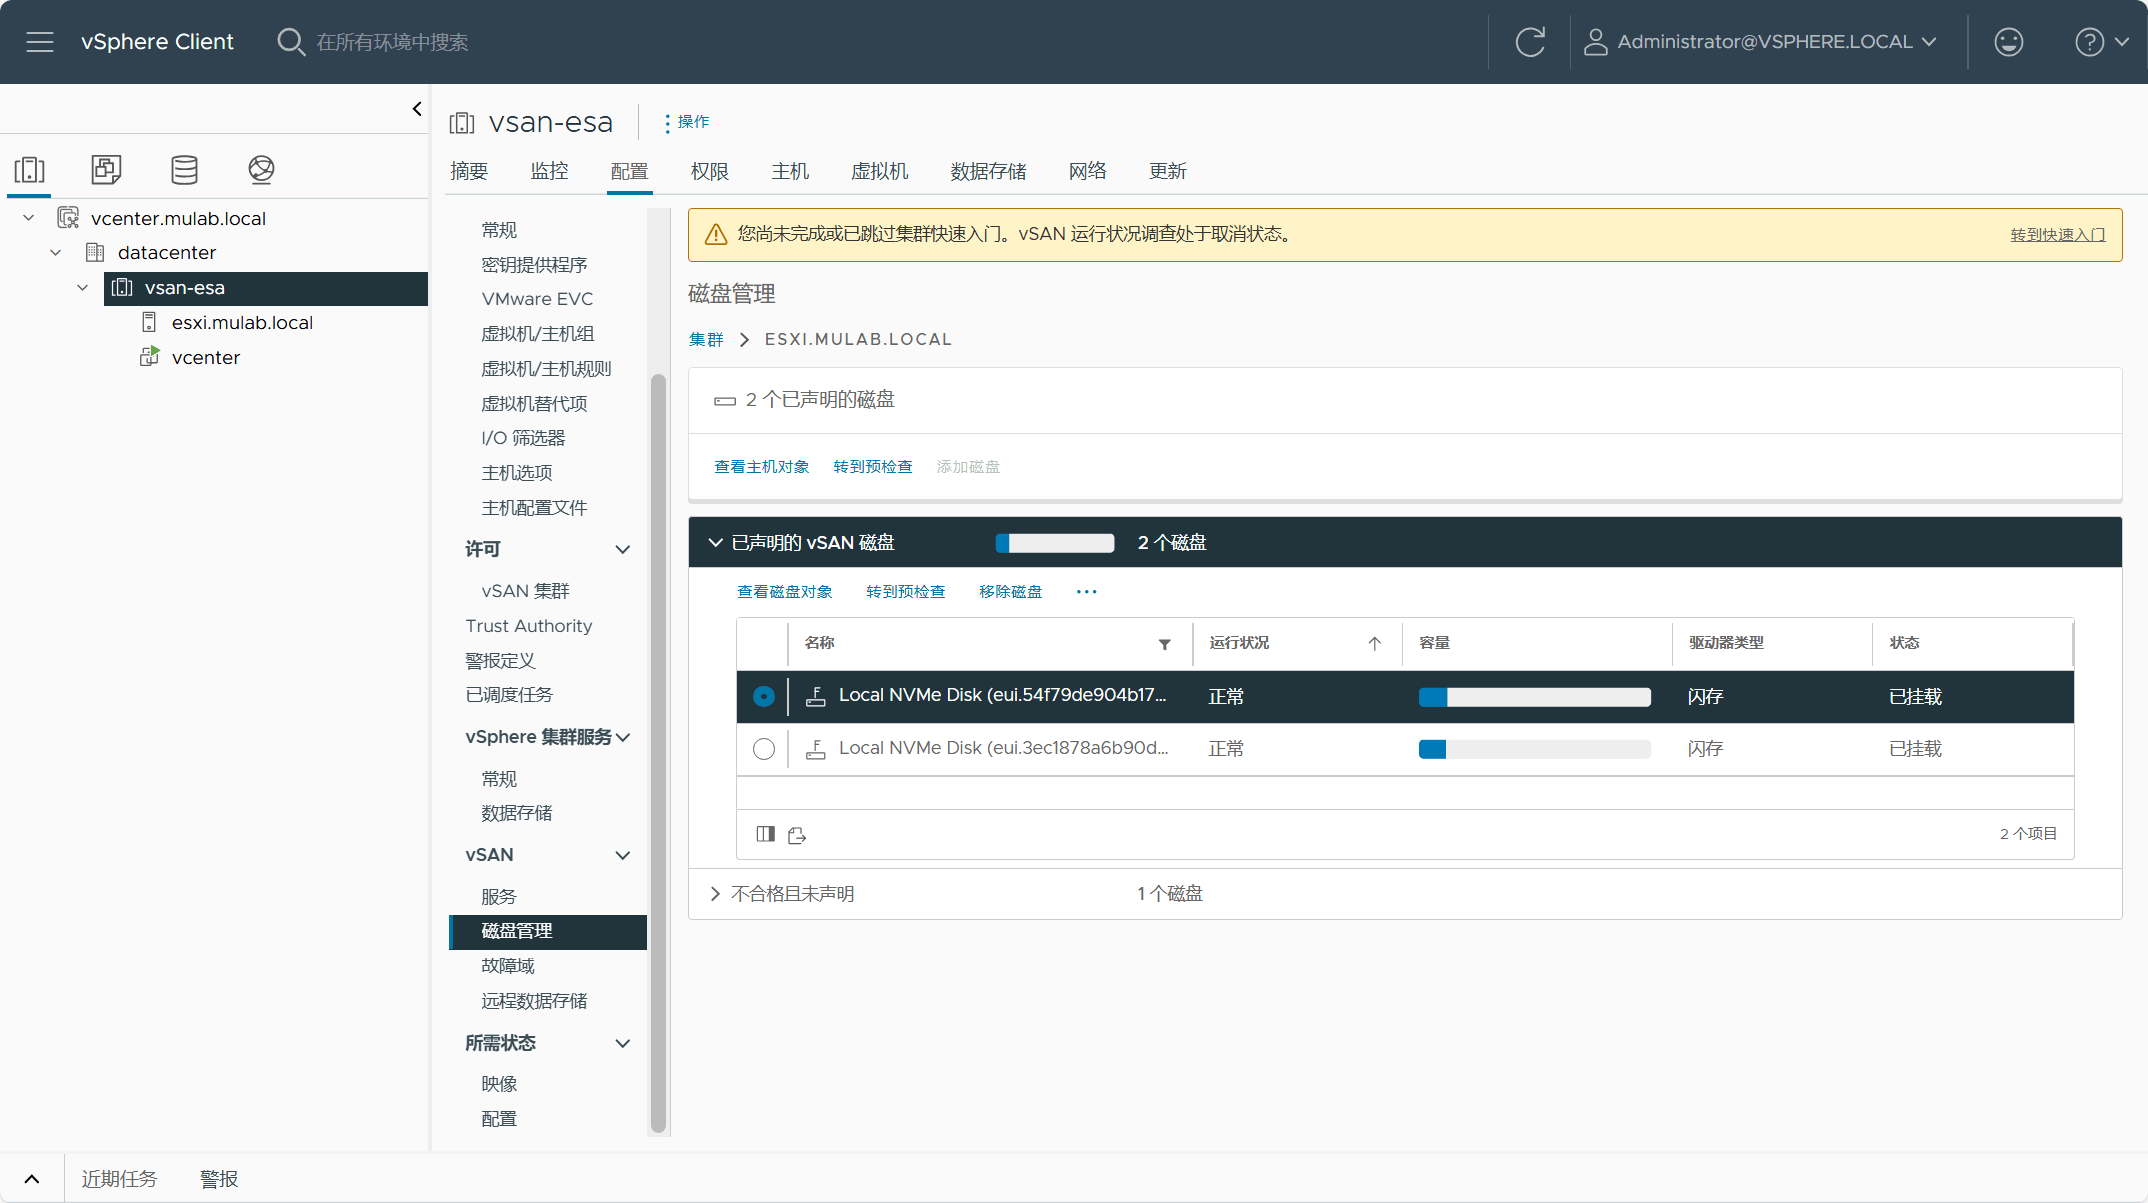Open manage columns icon below table
Screen dimensions: 2148x1203
[766, 834]
